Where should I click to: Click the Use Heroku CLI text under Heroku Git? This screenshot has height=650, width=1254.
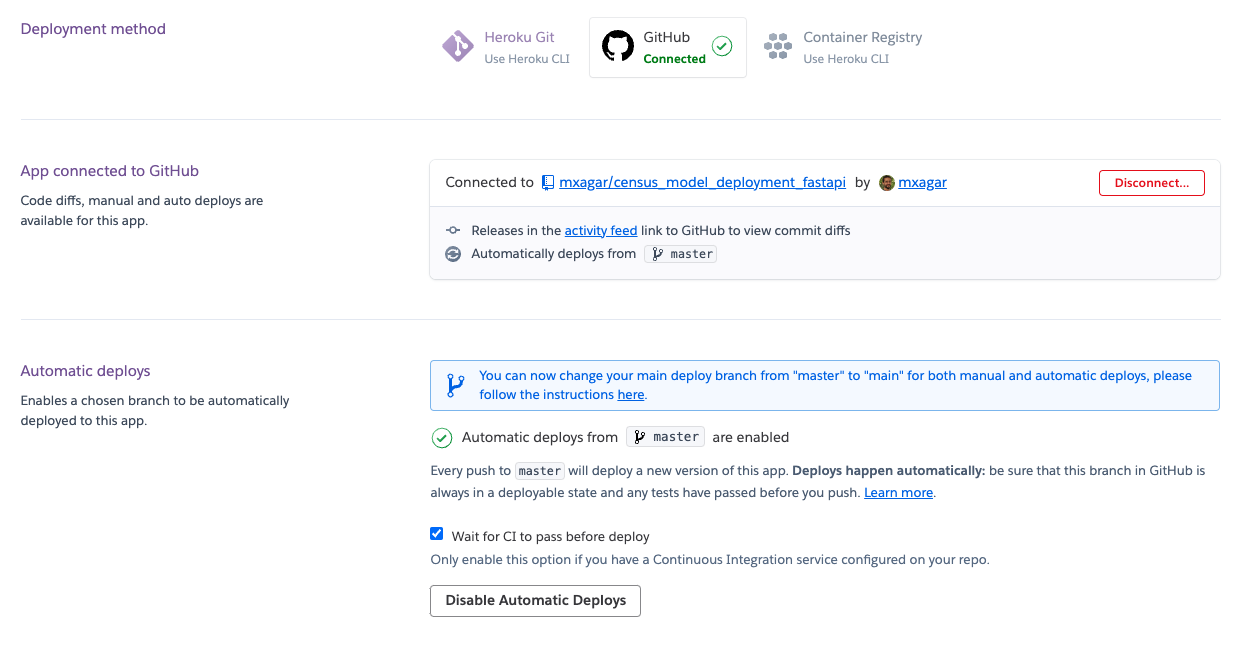[527, 59]
